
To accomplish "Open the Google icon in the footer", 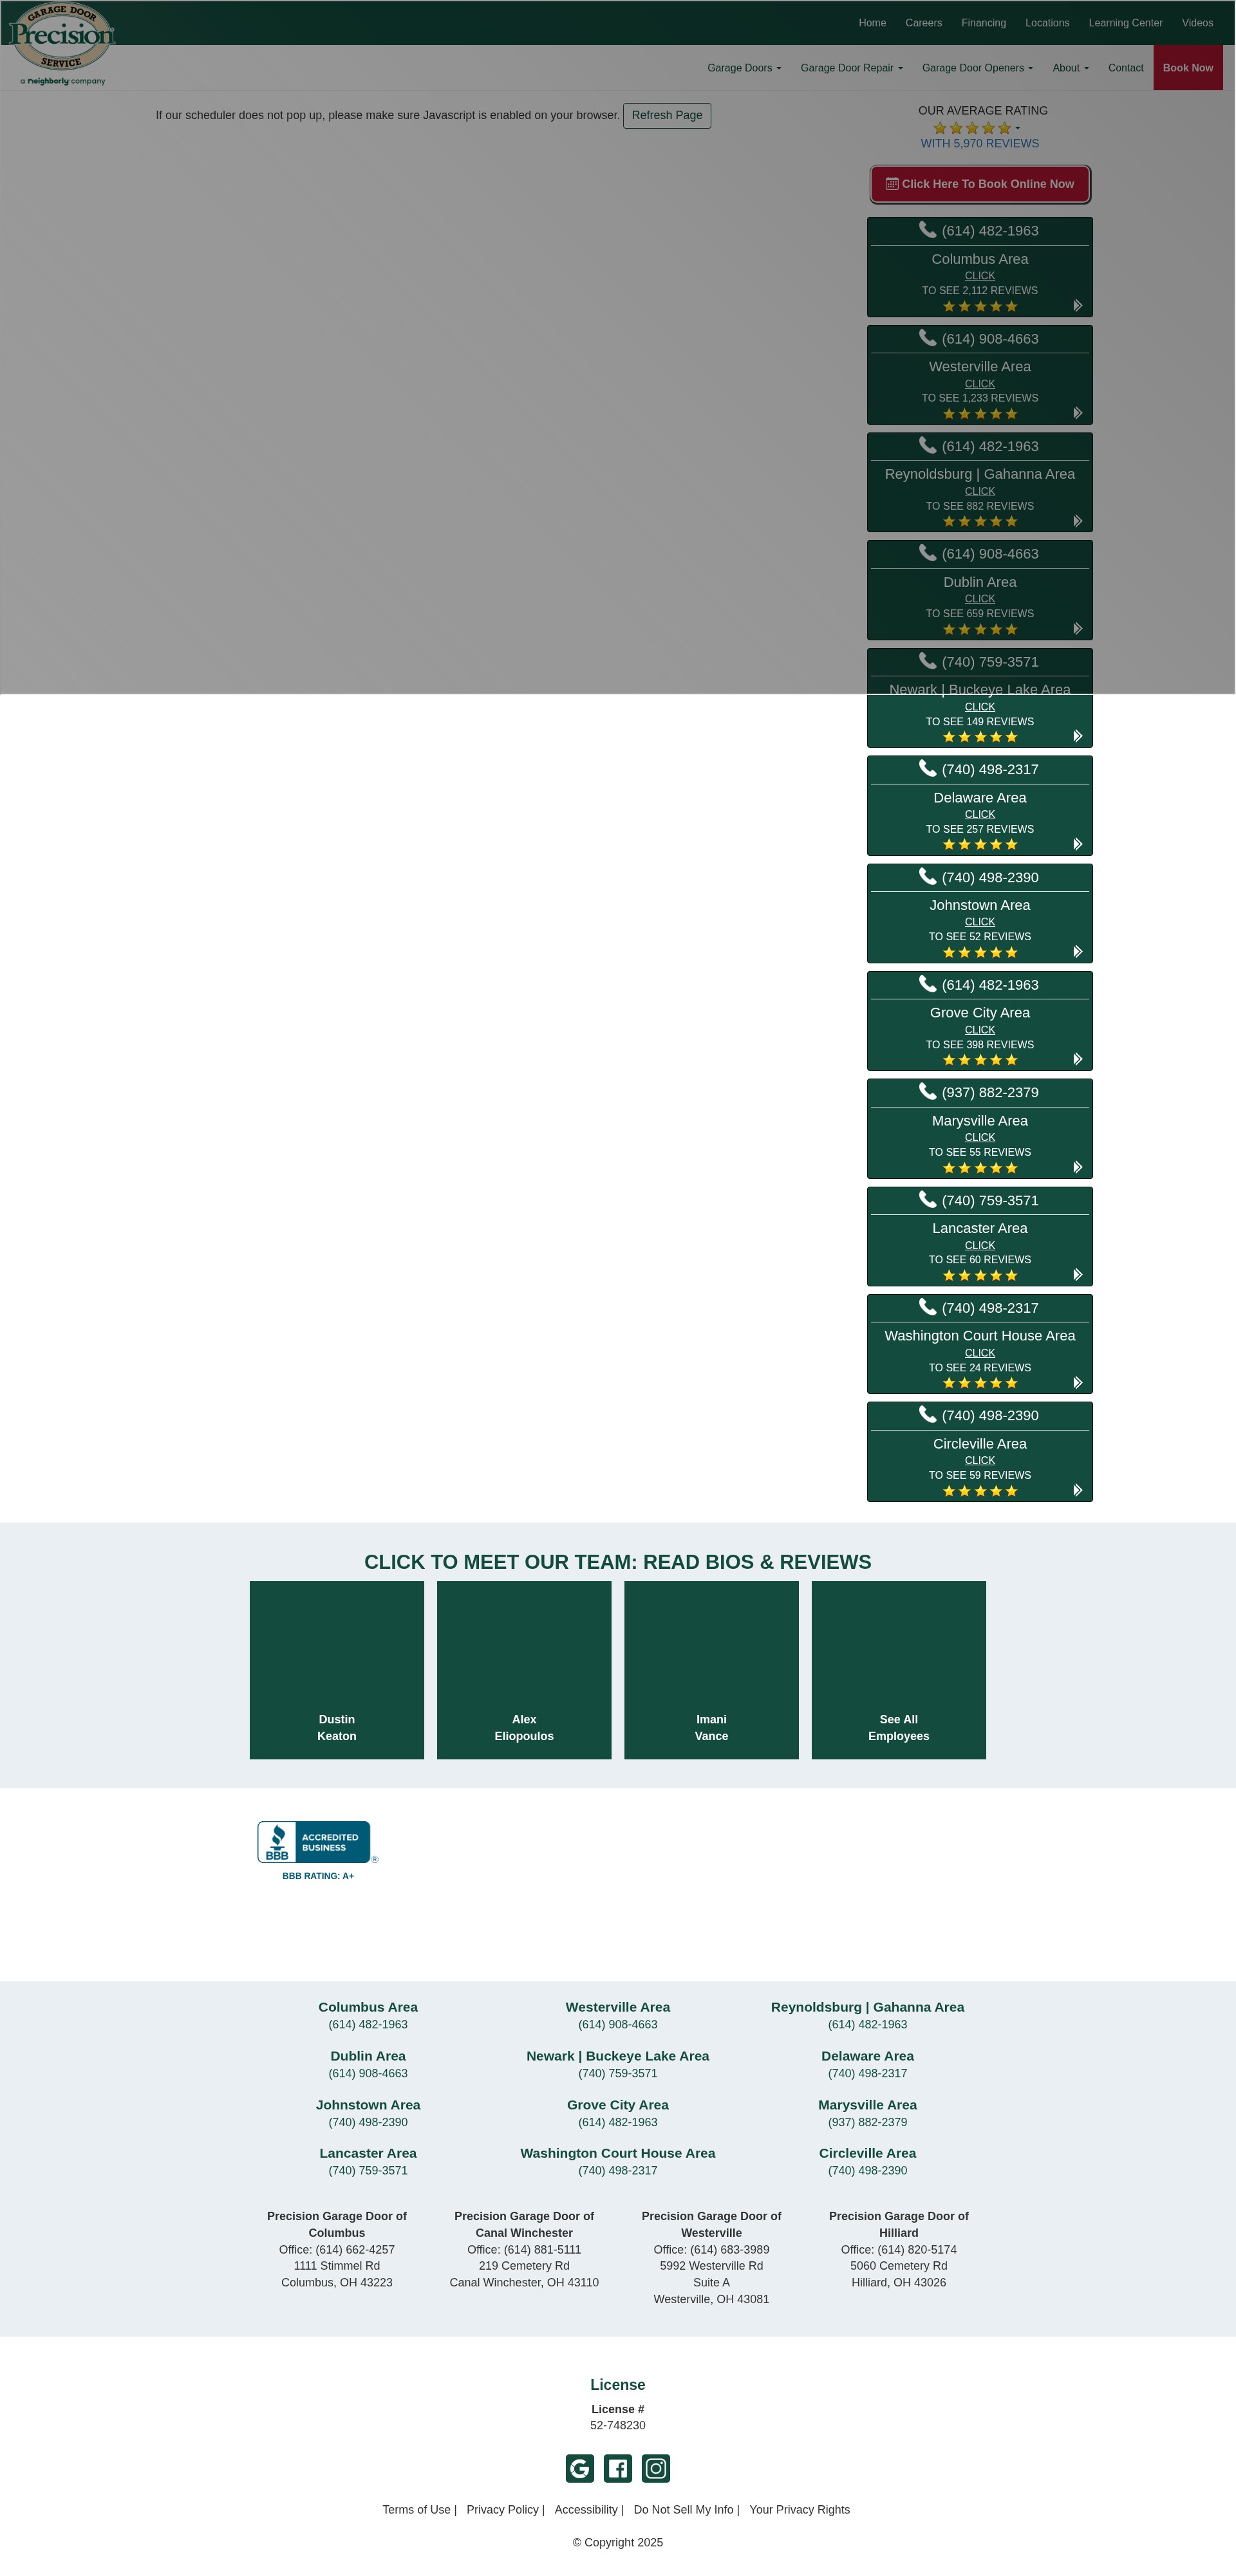I will pos(580,2468).
